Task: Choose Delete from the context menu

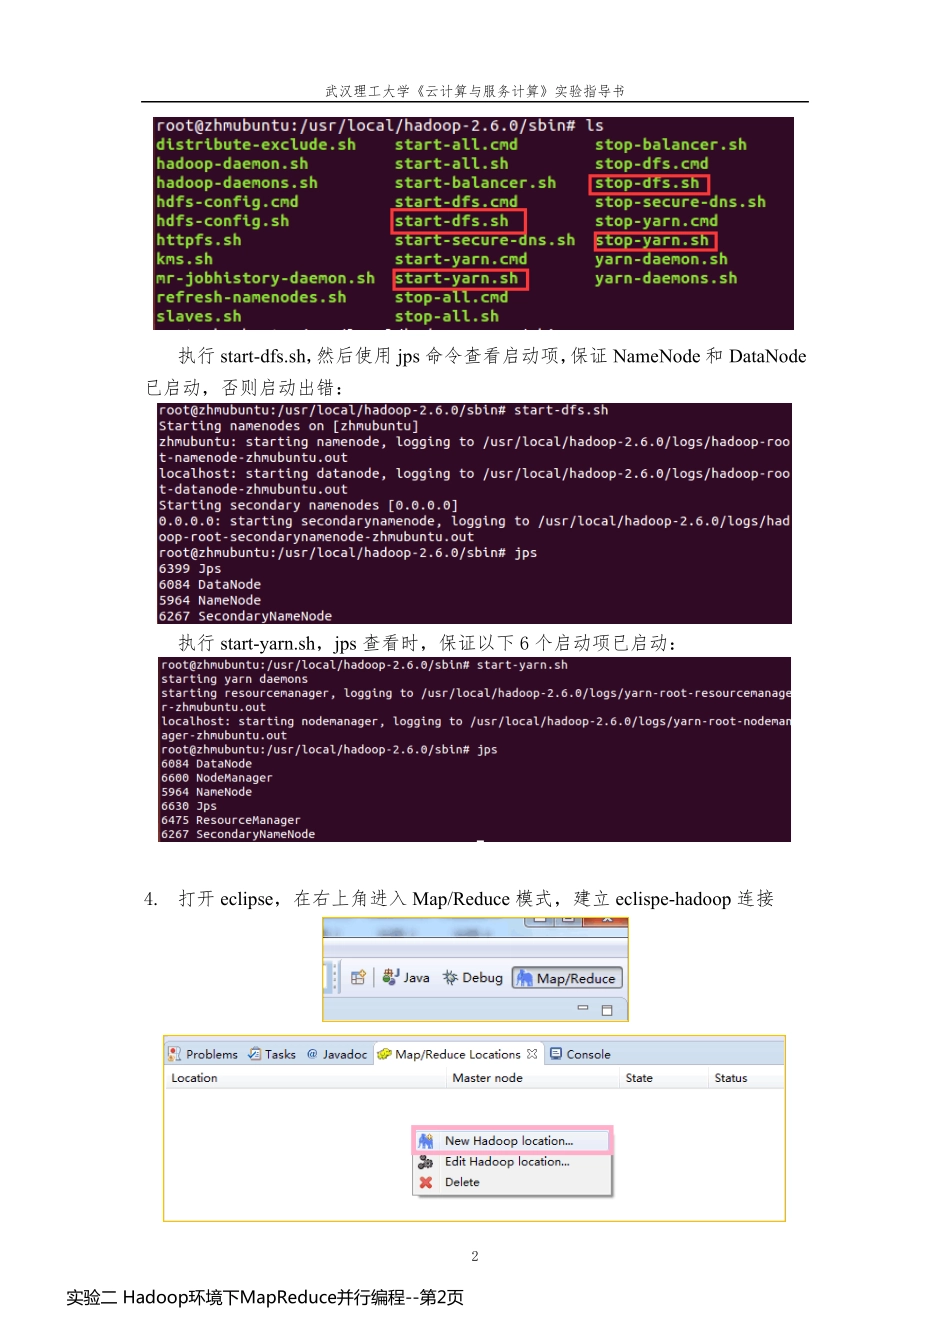Action: click(511, 1182)
